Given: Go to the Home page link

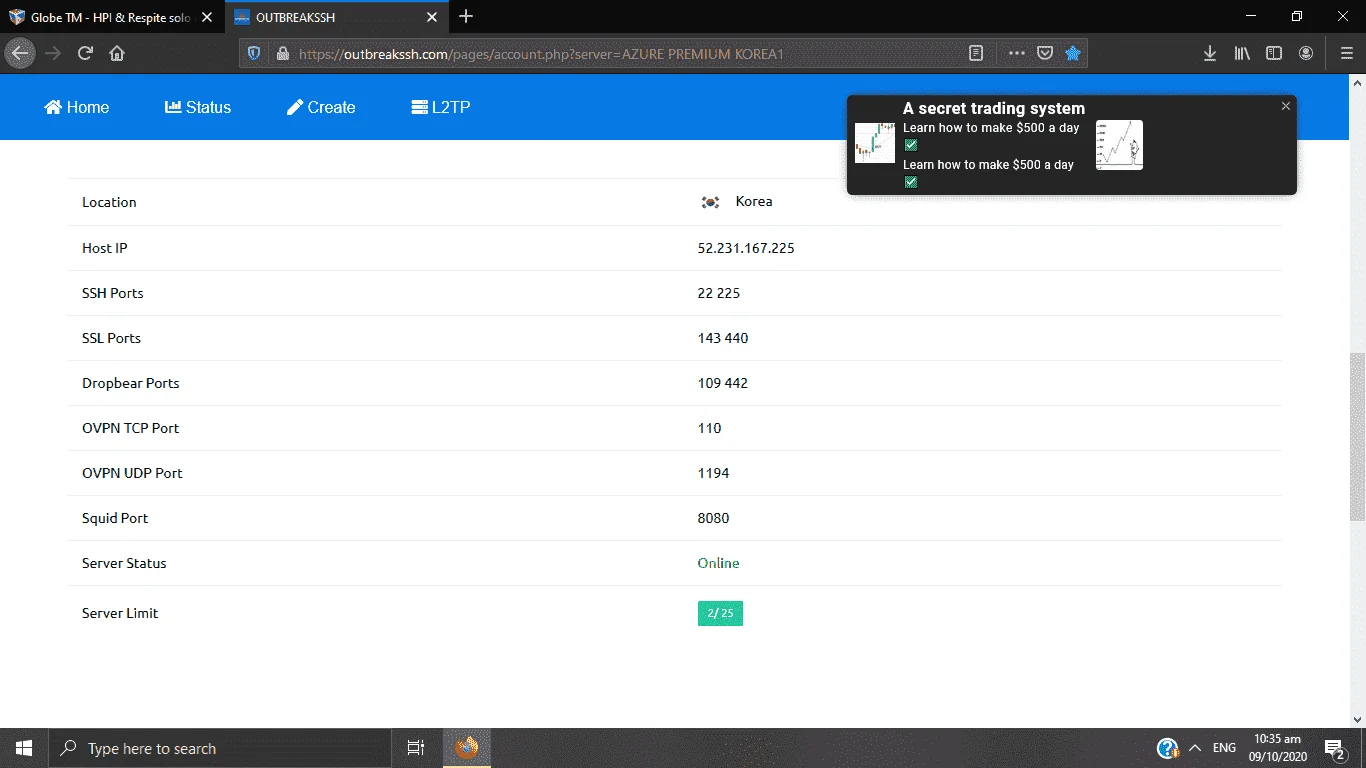Looking at the screenshot, I should click(x=77, y=107).
